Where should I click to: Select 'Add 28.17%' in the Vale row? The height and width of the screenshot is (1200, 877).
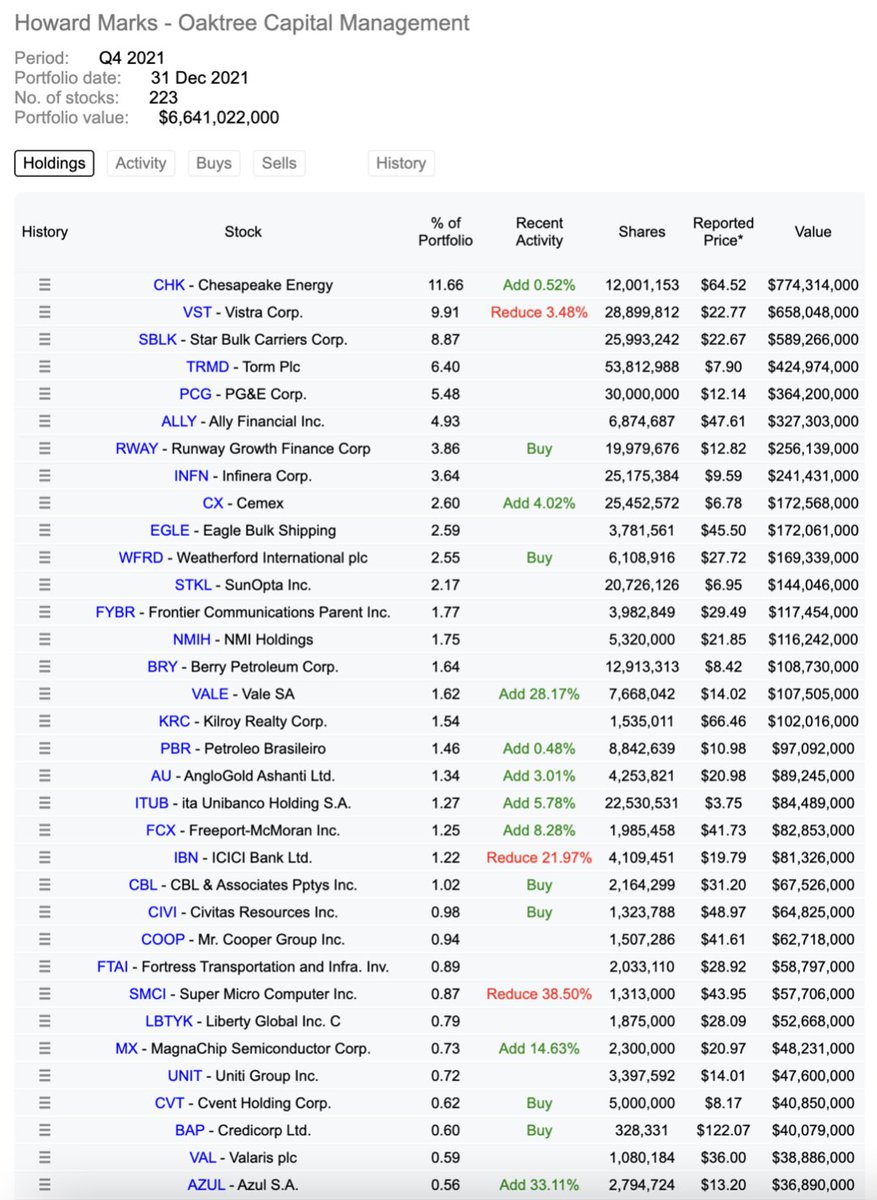tap(541, 694)
